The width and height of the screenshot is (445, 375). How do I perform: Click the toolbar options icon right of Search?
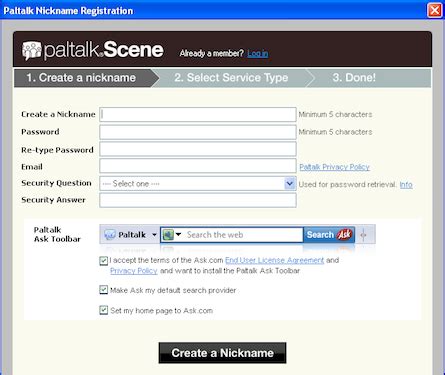(x=363, y=235)
